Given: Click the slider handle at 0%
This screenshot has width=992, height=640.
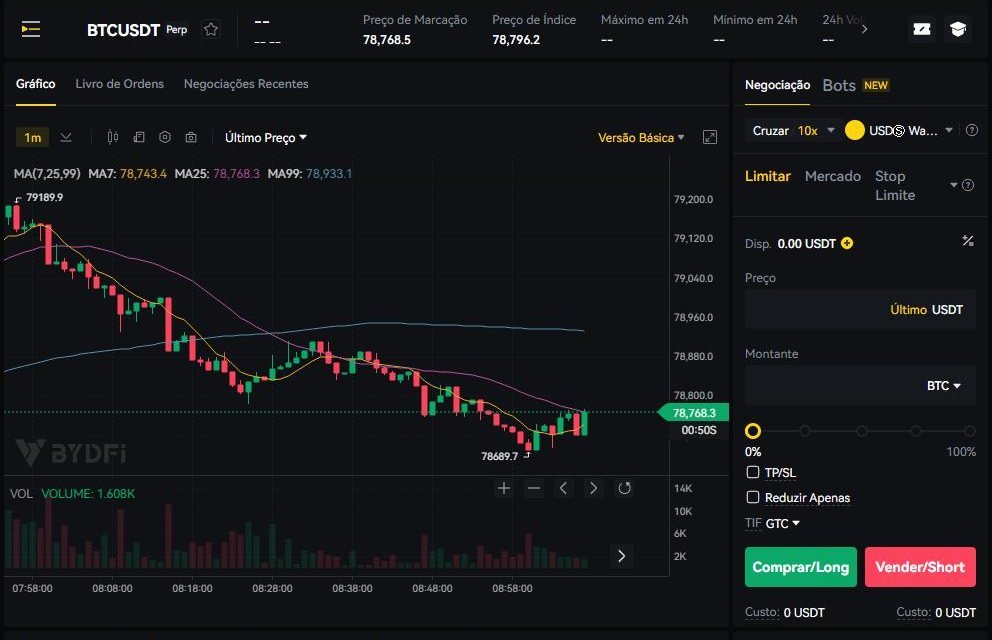Looking at the screenshot, I should pyautogui.click(x=753, y=431).
